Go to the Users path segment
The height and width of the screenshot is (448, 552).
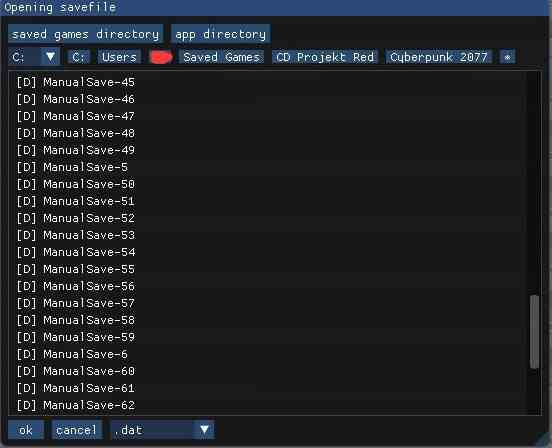pos(119,57)
